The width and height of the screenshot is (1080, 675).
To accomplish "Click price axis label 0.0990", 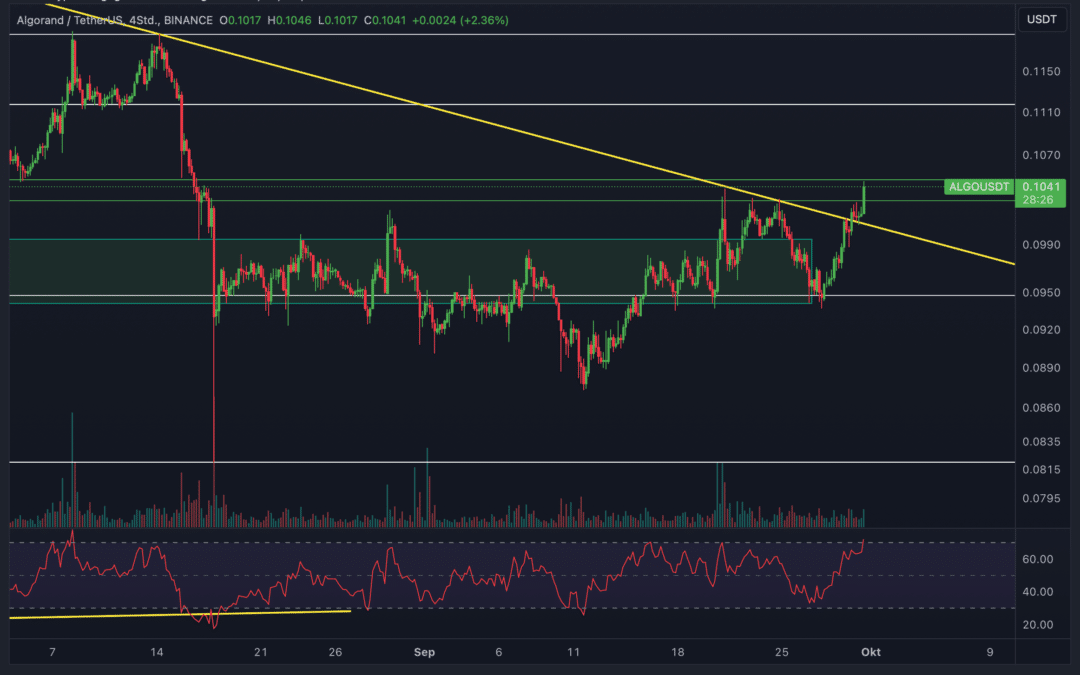I will (1041, 245).
